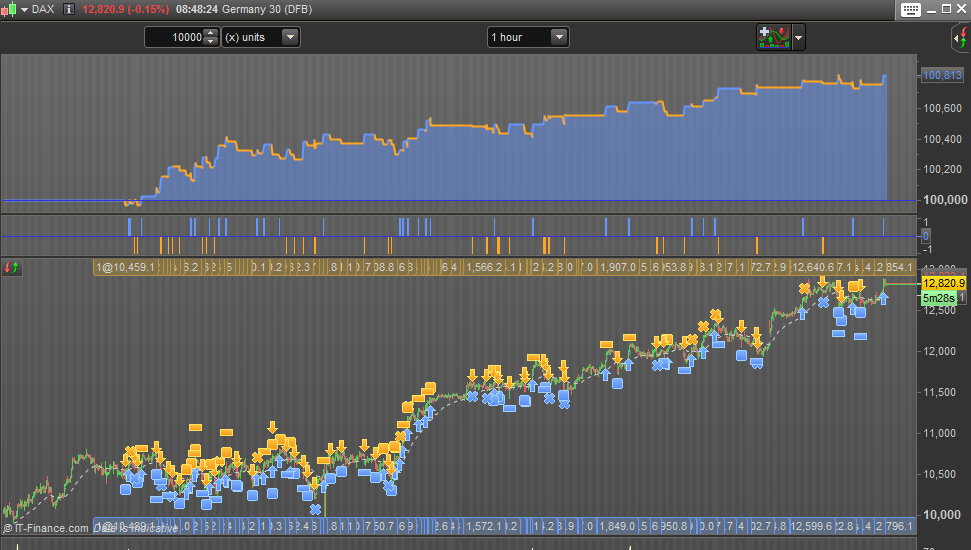Click the 1,907.0 trade label in orange bar
Image resolution: width=971 pixels, height=550 pixels.
pos(618,267)
